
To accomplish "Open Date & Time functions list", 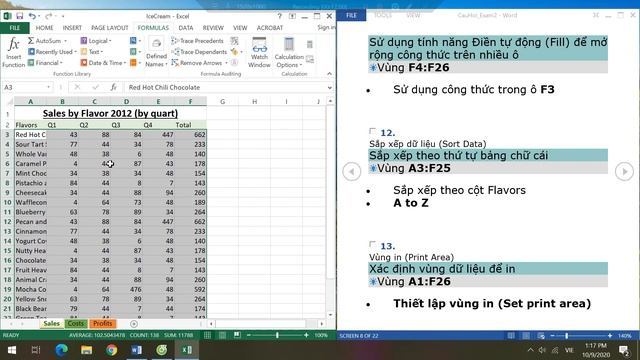I will [103, 63].
